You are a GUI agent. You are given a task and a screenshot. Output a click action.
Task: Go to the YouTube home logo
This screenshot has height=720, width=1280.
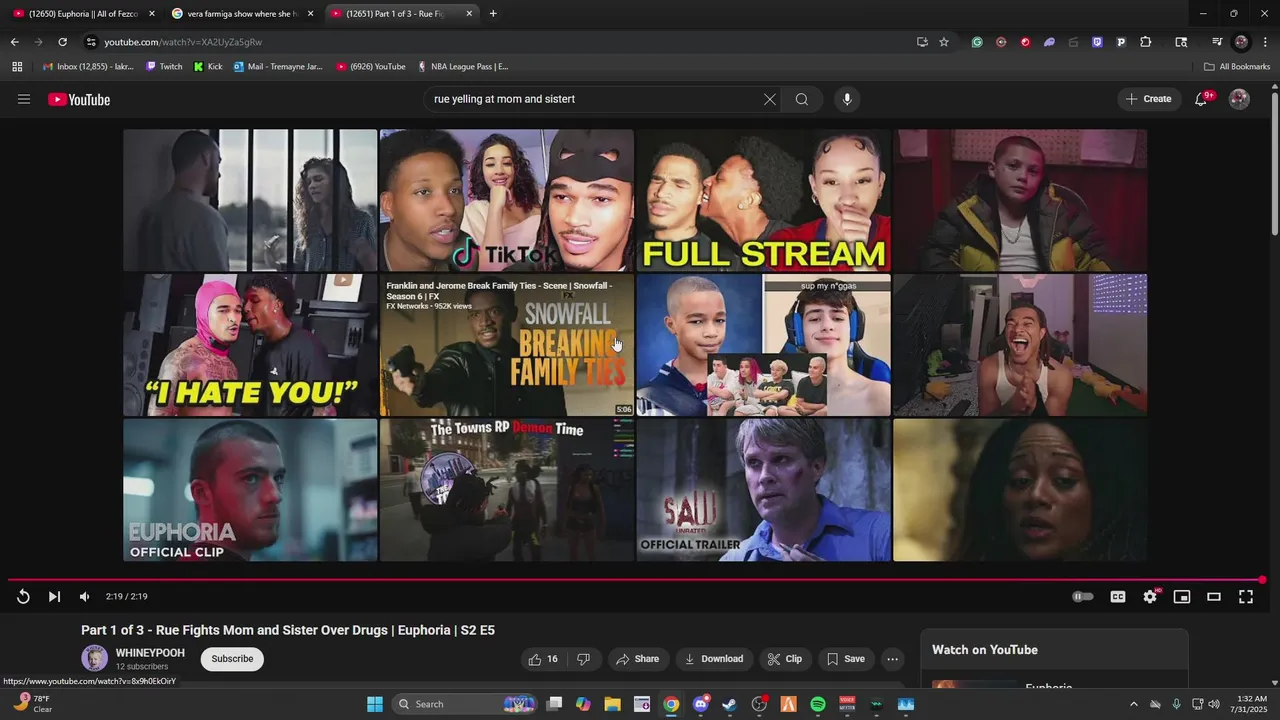click(79, 99)
